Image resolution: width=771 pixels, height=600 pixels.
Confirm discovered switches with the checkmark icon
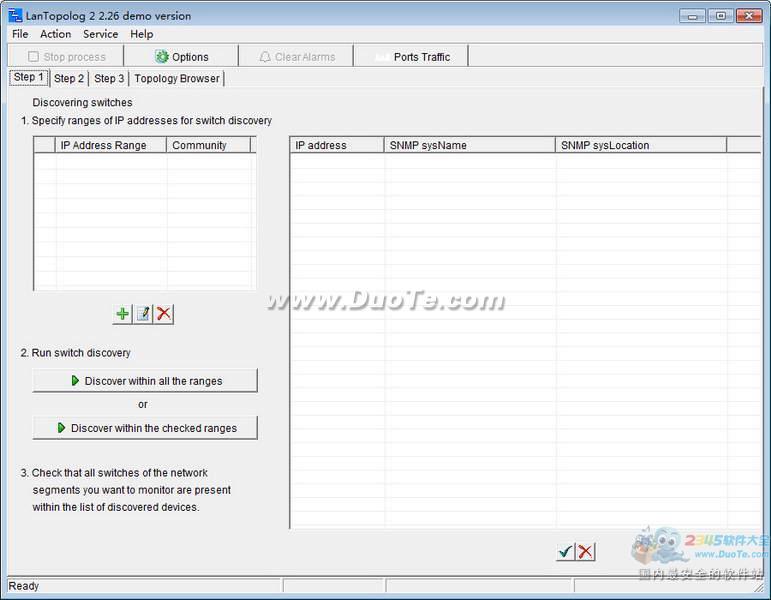tap(565, 552)
